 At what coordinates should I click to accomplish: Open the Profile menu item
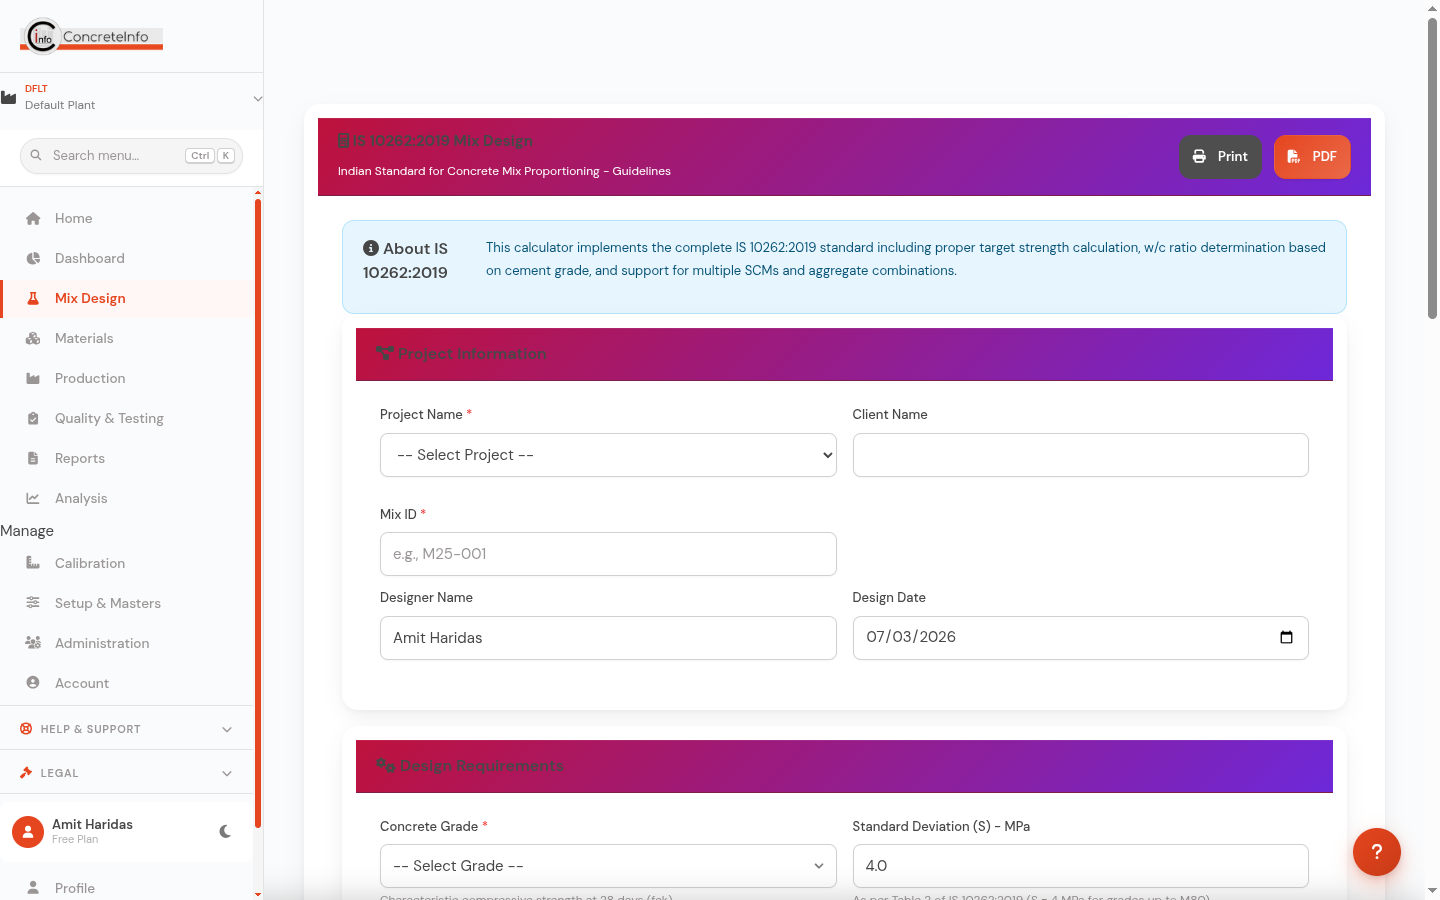point(127,888)
